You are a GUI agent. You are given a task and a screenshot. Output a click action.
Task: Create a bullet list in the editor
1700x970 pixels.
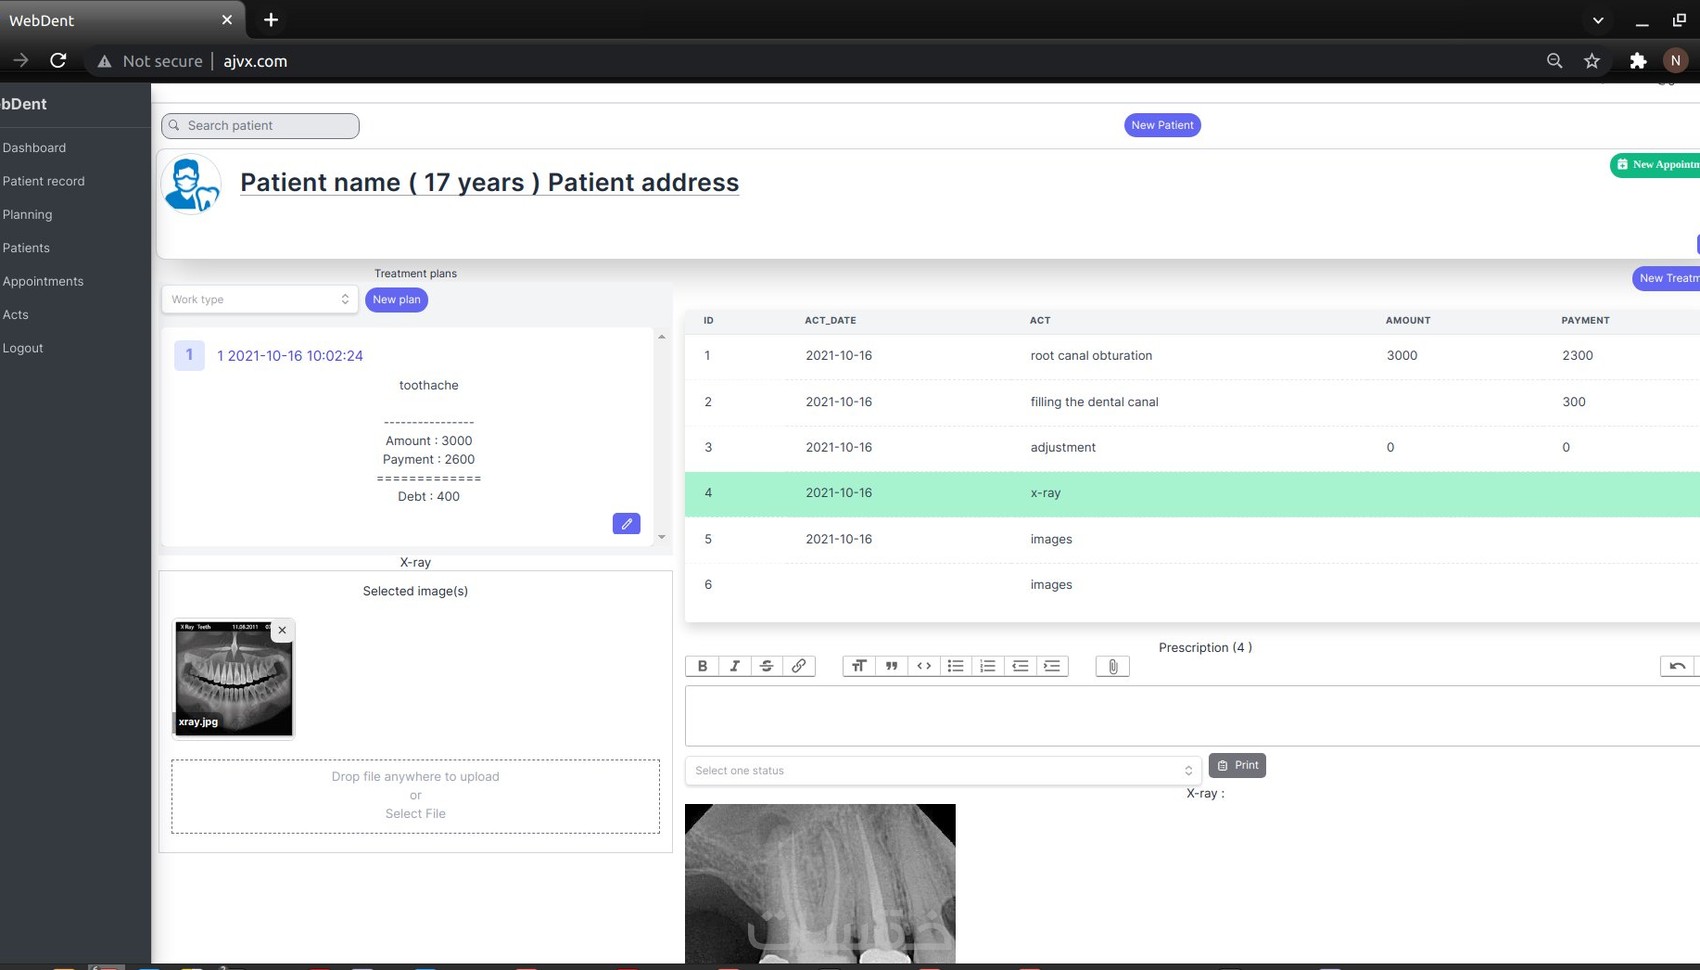click(x=956, y=665)
